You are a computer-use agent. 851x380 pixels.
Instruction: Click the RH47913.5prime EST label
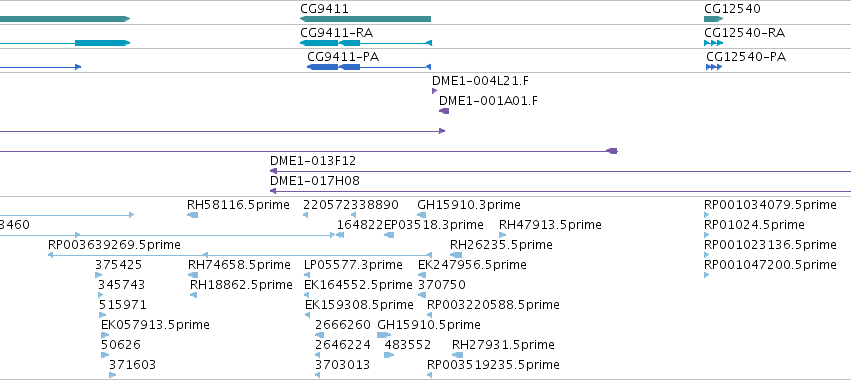(x=550, y=225)
